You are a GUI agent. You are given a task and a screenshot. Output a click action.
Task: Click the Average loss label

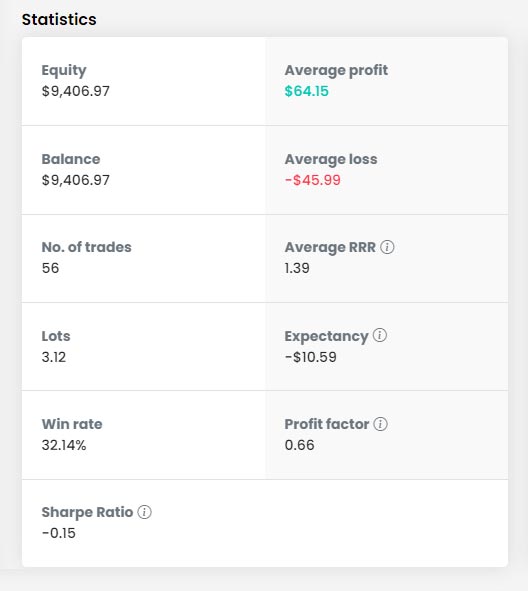coord(331,159)
